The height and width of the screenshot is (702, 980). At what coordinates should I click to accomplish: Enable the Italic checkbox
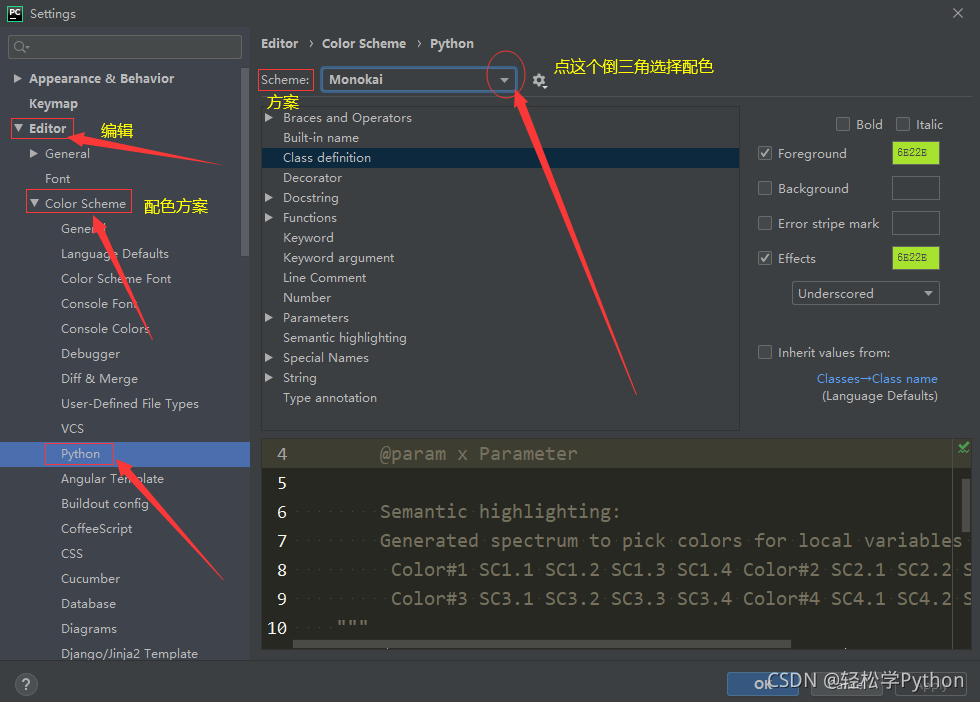(x=902, y=124)
